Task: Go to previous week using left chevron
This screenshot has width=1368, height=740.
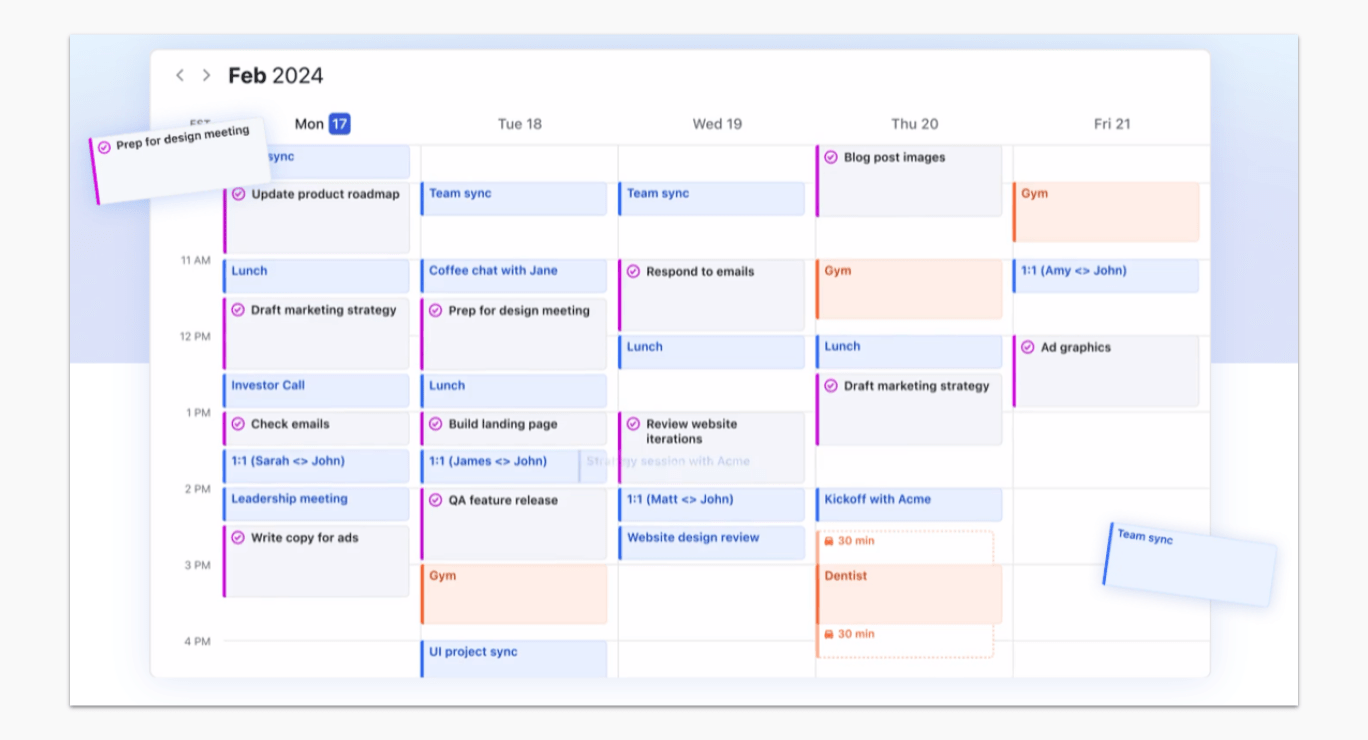Action: coord(180,75)
